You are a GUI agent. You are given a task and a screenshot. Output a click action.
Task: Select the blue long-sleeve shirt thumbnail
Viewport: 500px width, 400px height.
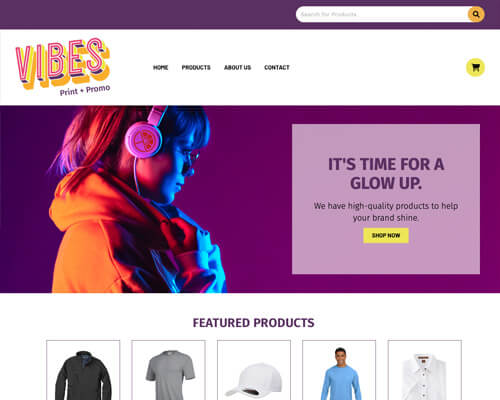pyautogui.click(x=339, y=370)
